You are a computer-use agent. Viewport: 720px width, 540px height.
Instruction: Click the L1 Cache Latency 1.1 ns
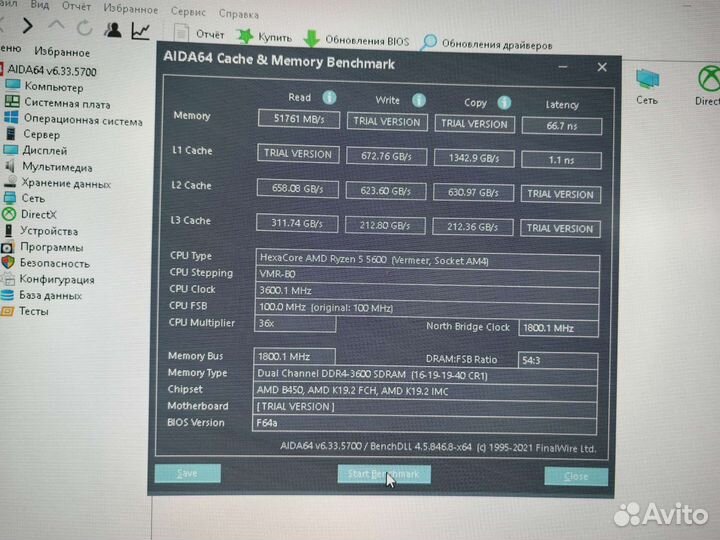click(562, 160)
